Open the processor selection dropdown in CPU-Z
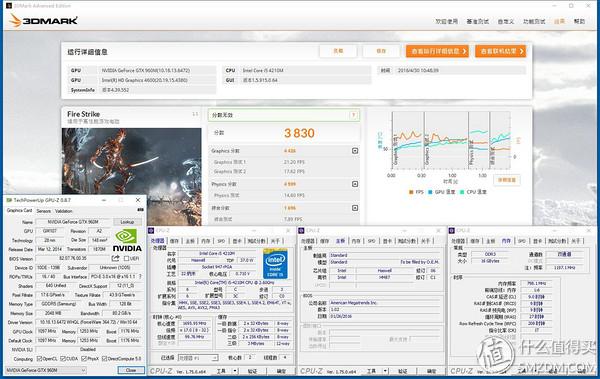This screenshot has height=379, width=600. pos(198,358)
